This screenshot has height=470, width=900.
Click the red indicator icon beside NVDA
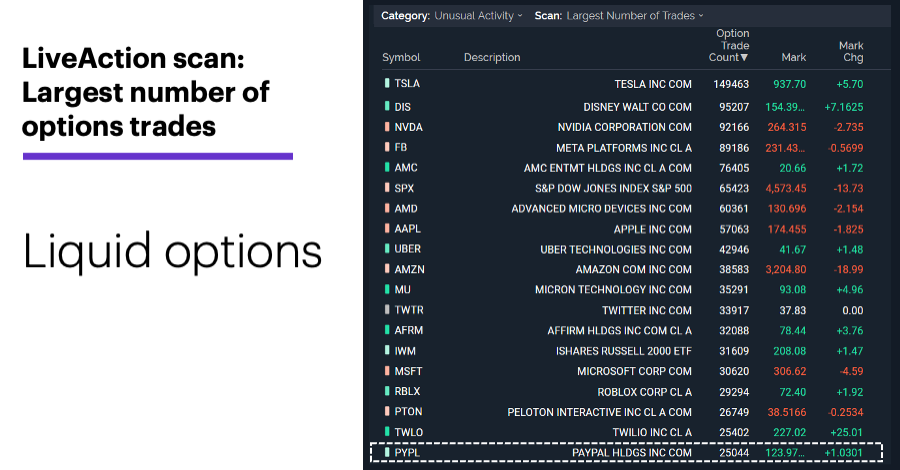point(387,127)
